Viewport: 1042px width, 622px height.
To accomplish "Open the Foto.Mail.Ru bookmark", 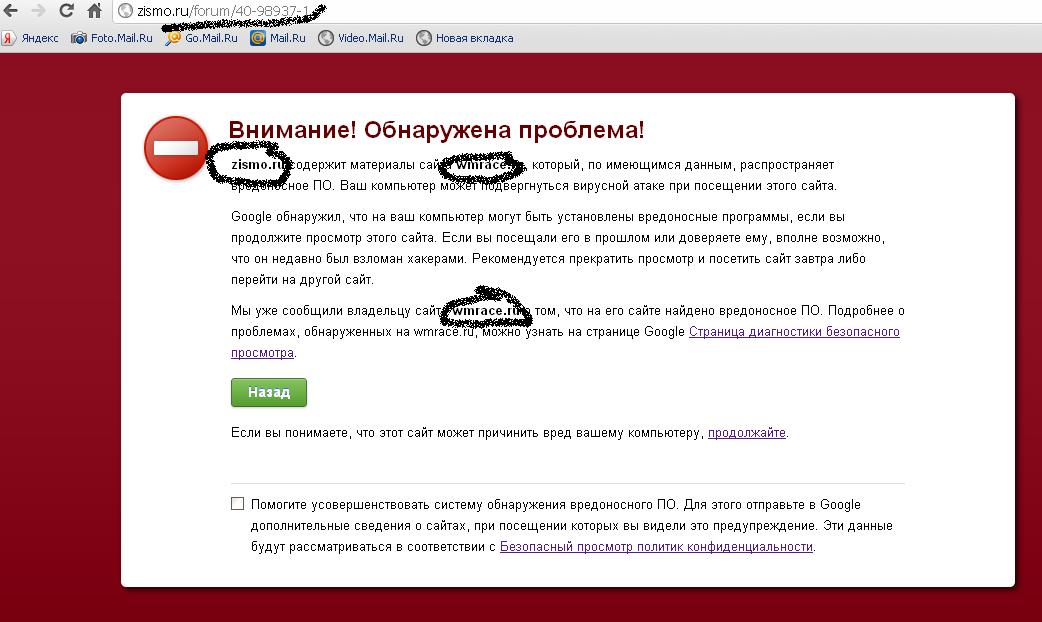I will pyautogui.click(x=112, y=38).
